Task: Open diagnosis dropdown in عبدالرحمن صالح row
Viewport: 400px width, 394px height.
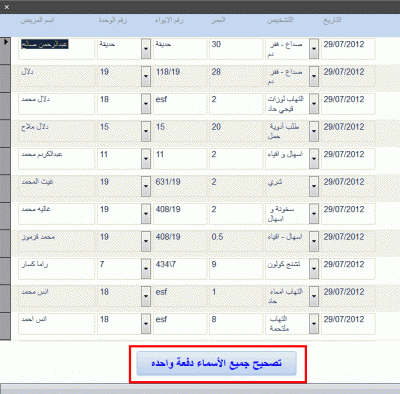Action: pyautogui.click(x=314, y=49)
